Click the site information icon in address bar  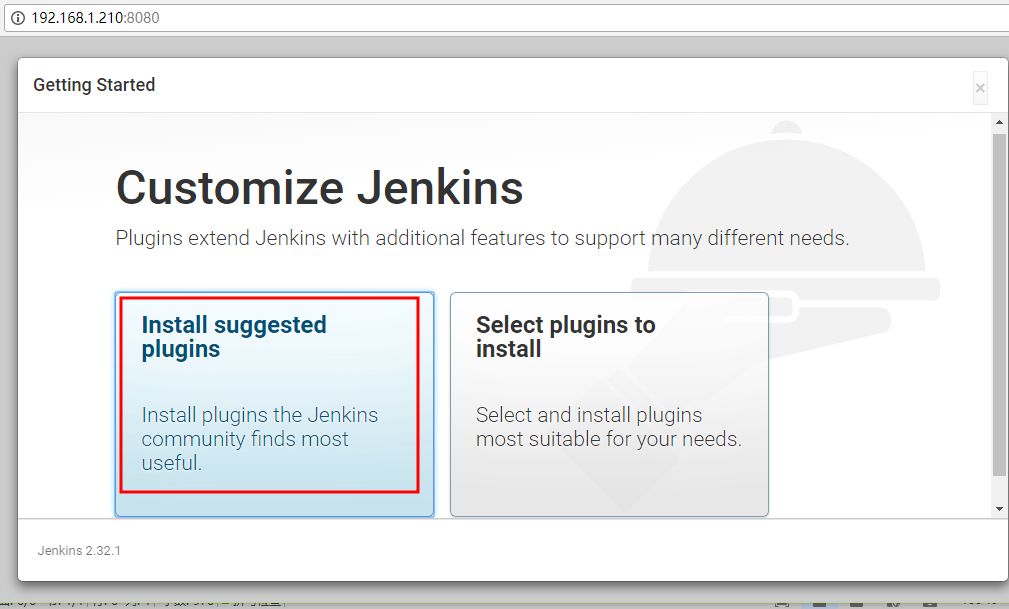[17, 17]
